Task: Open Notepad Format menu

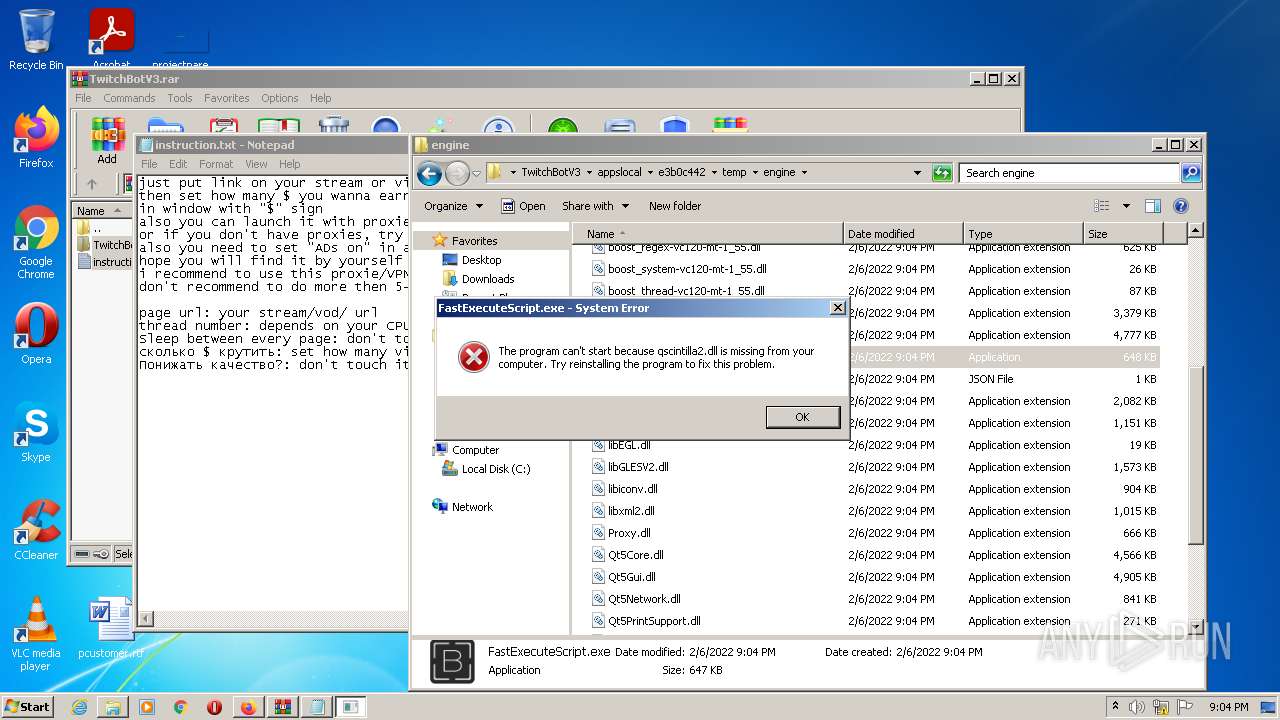Action: coord(216,164)
